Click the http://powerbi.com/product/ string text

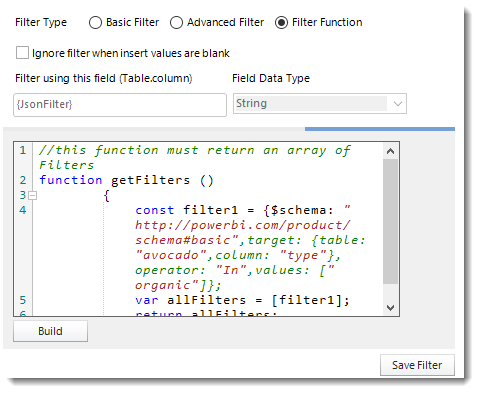[243, 225]
